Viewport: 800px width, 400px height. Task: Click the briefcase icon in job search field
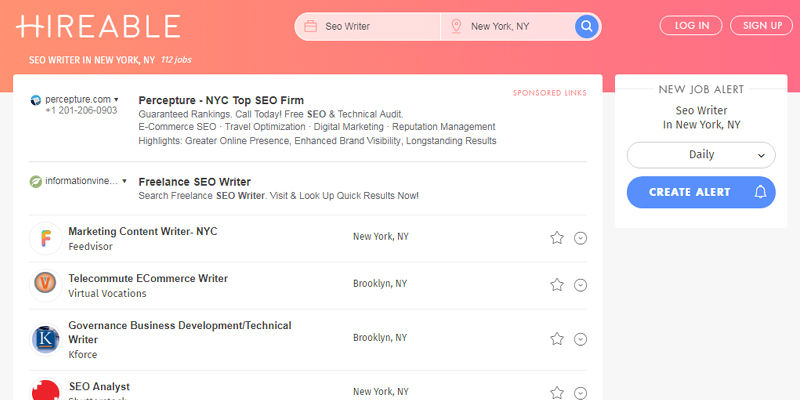310,26
